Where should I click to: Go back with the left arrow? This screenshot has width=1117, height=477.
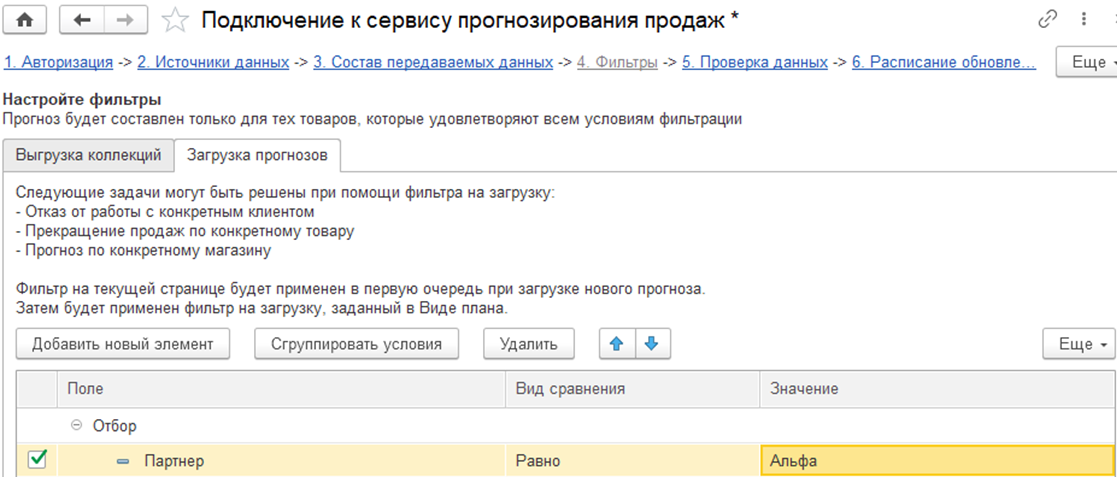pyautogui.click(x=83, y=19)
